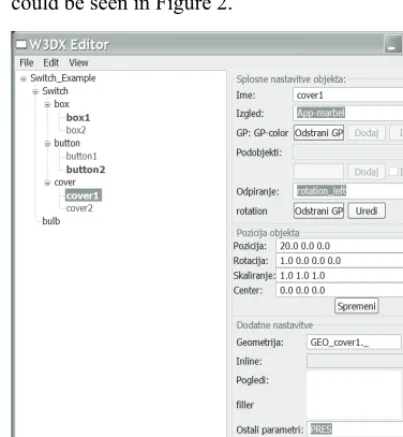Click the Geometrija field GEO_cover1
The height and width of the screenshot is (437, 403).
(x=354, y=342)
